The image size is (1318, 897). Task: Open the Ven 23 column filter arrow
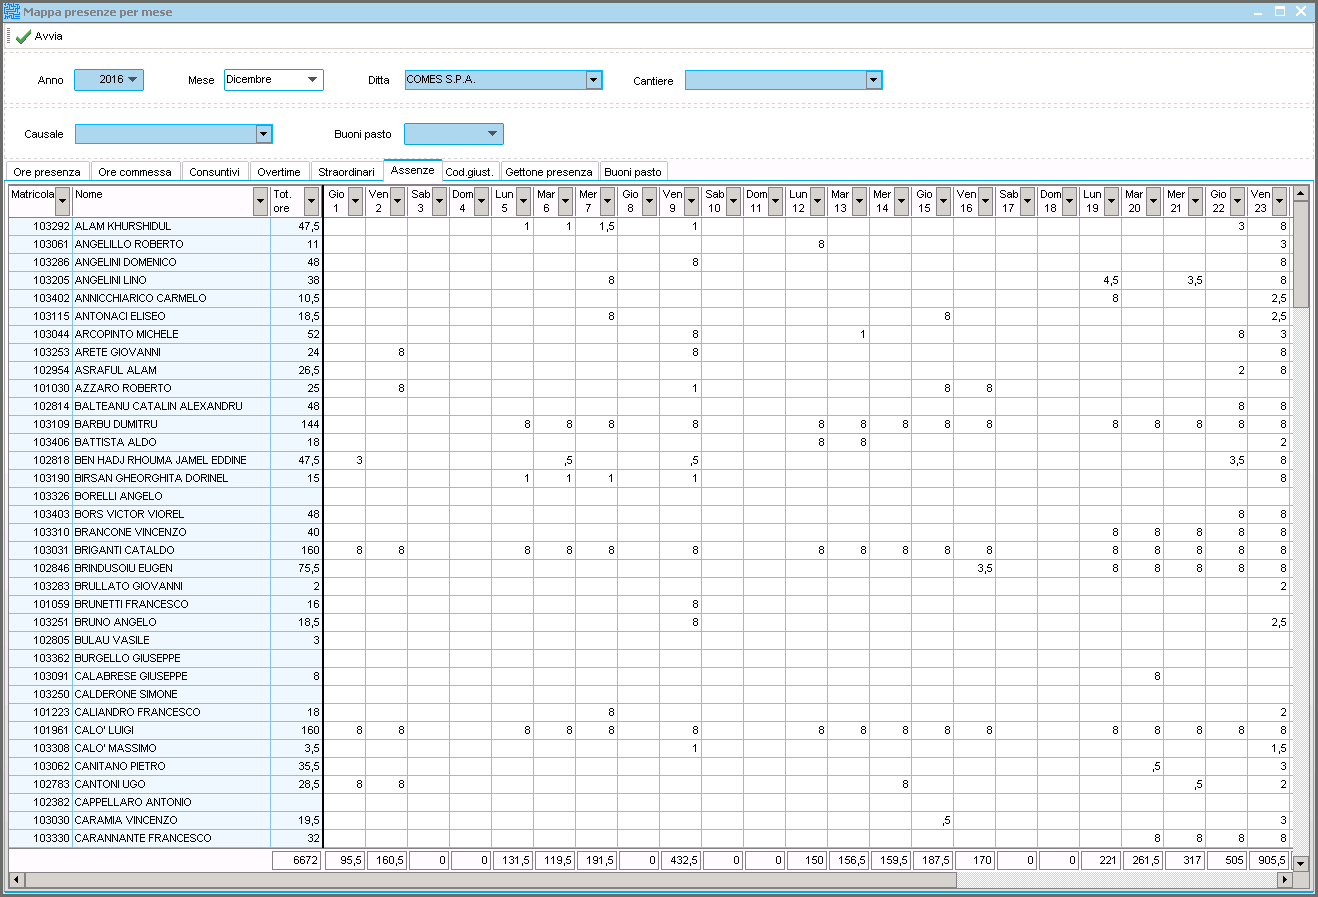pos(1279,201)
